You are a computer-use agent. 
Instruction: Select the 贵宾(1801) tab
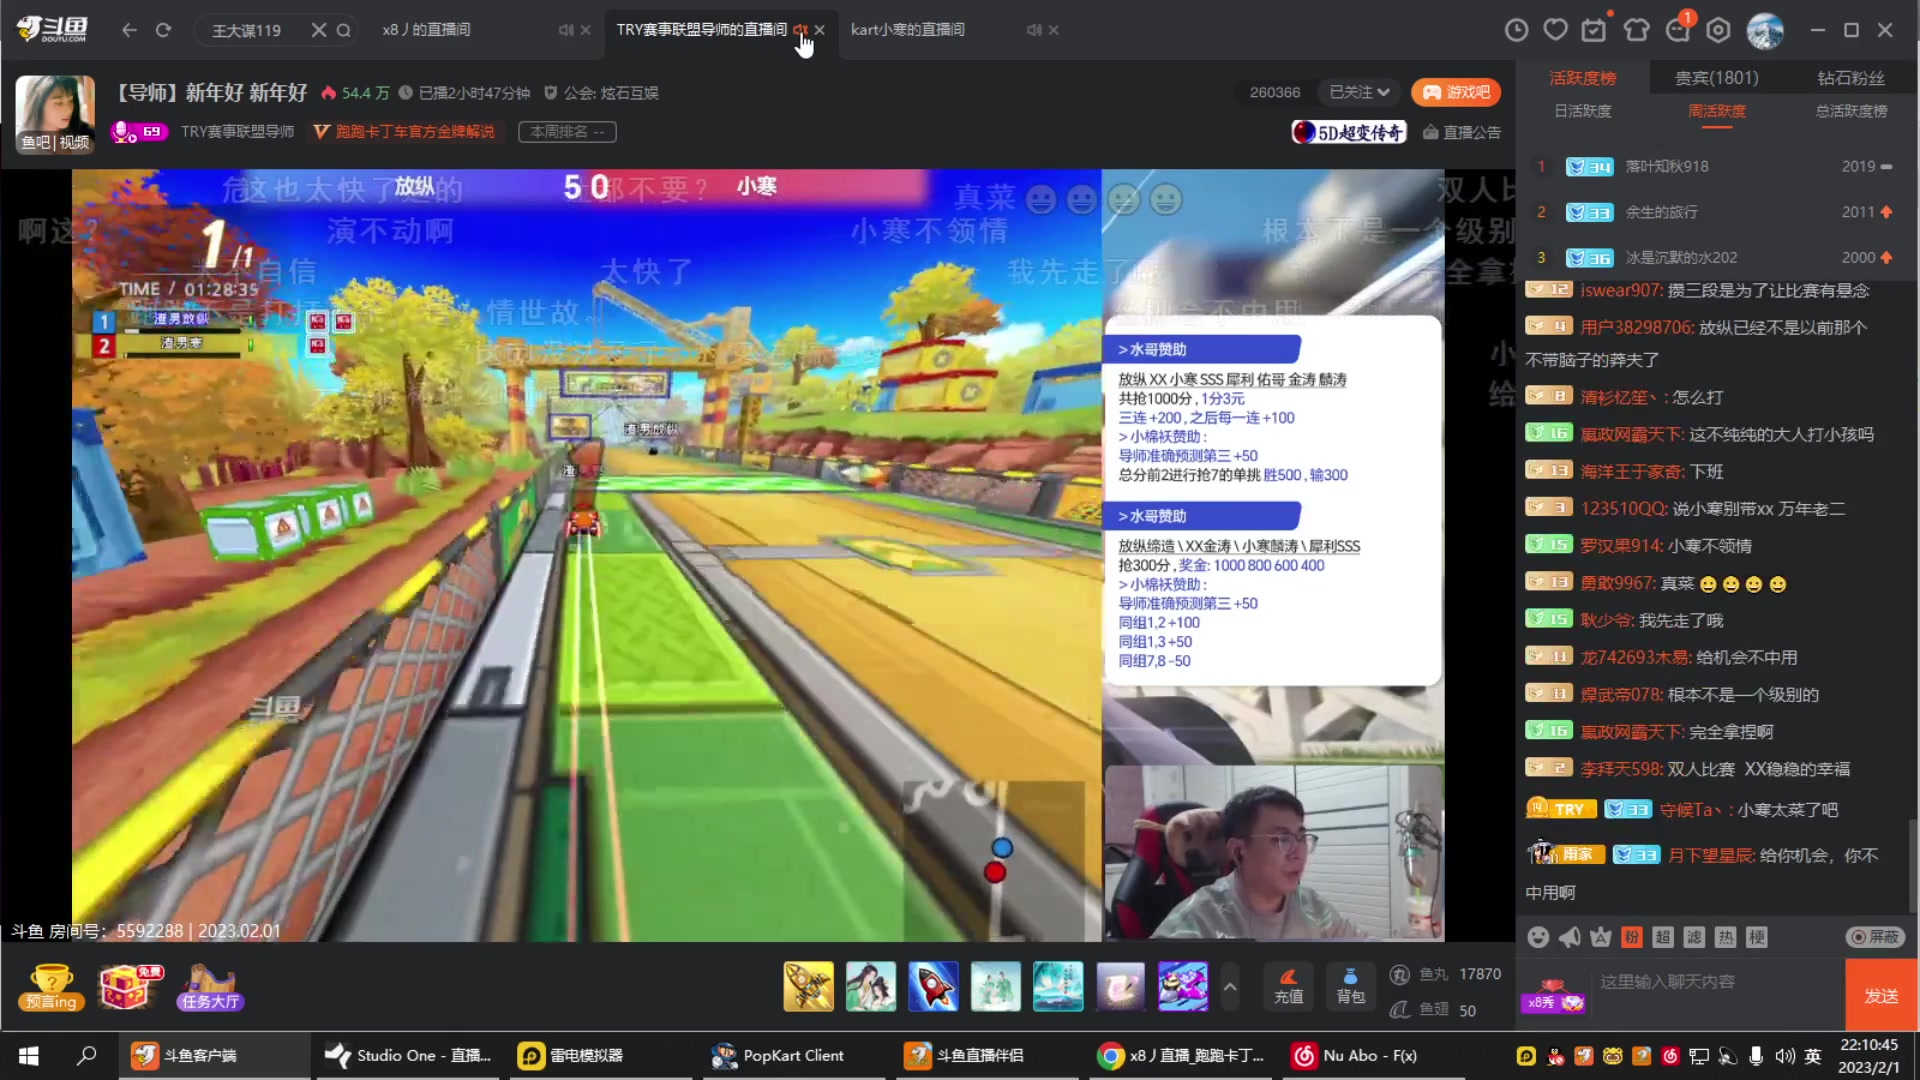point(1717,78)
